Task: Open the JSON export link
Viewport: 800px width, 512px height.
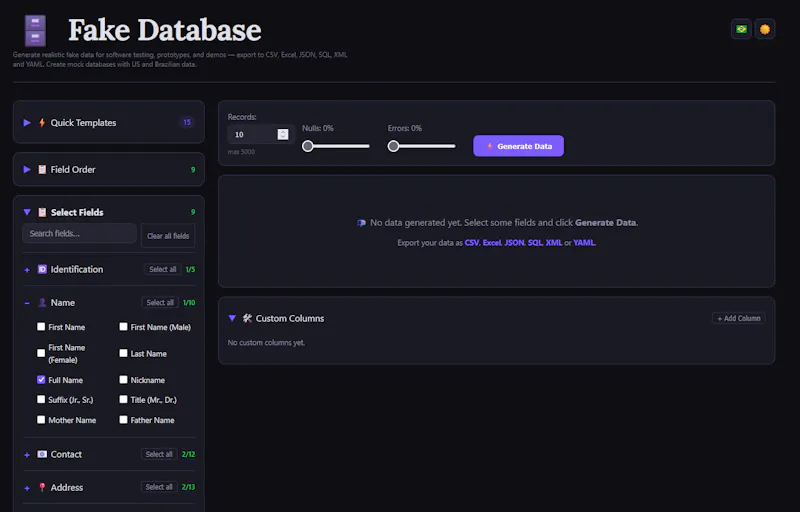Action: (x=514, y=243)
